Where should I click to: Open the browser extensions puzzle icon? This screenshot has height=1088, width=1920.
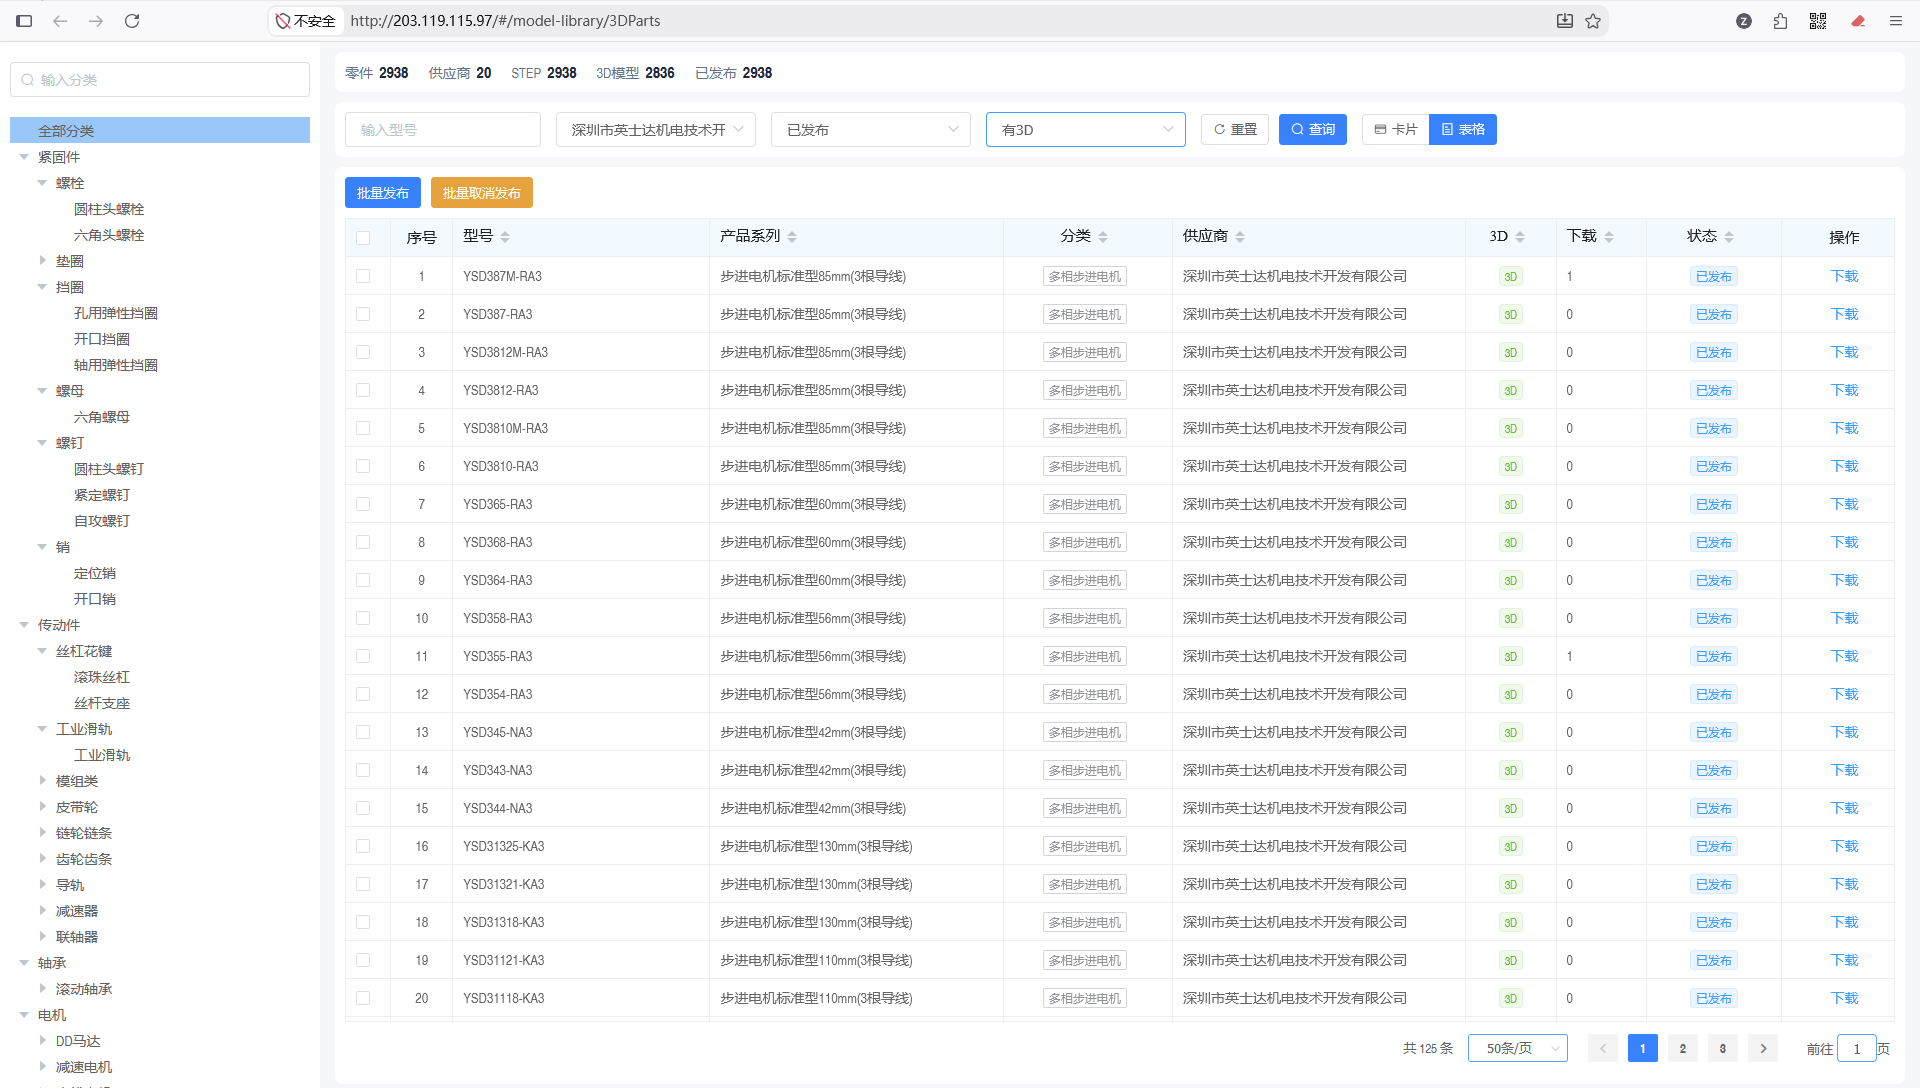point(1780,20)
